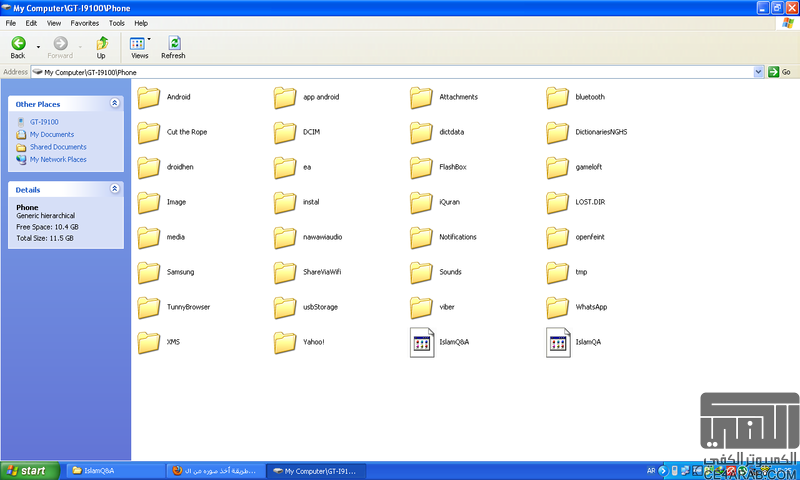The image size is (800, 480).
Task: Open the GT-I9100 link in Other Places
Action: coord(44,122)
